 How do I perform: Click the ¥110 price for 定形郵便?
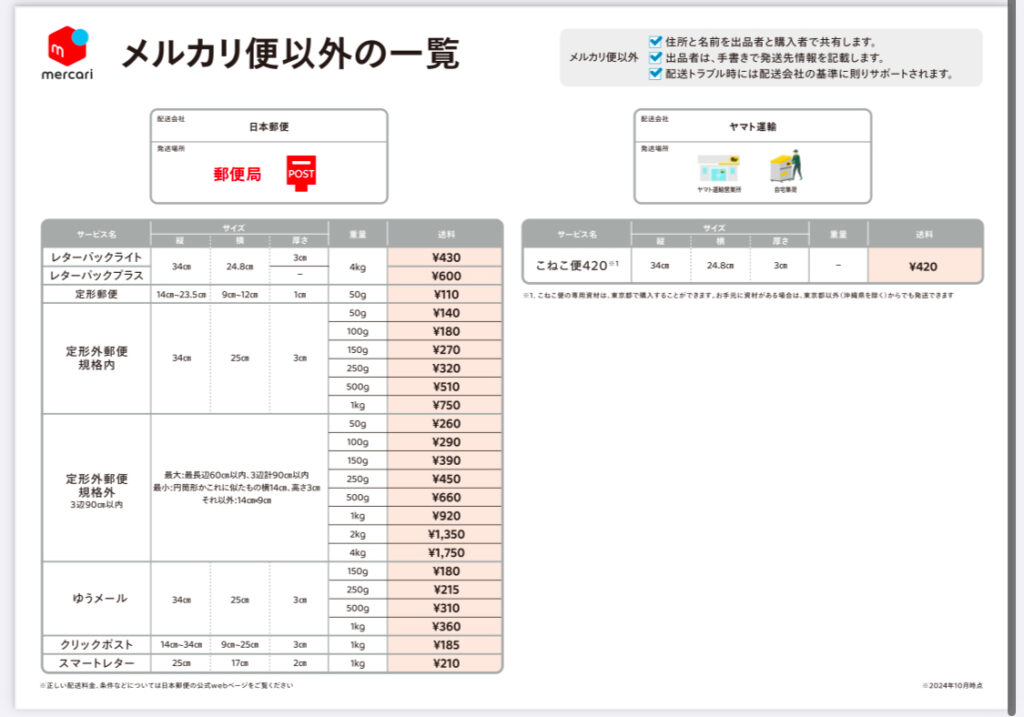(446, 294)
